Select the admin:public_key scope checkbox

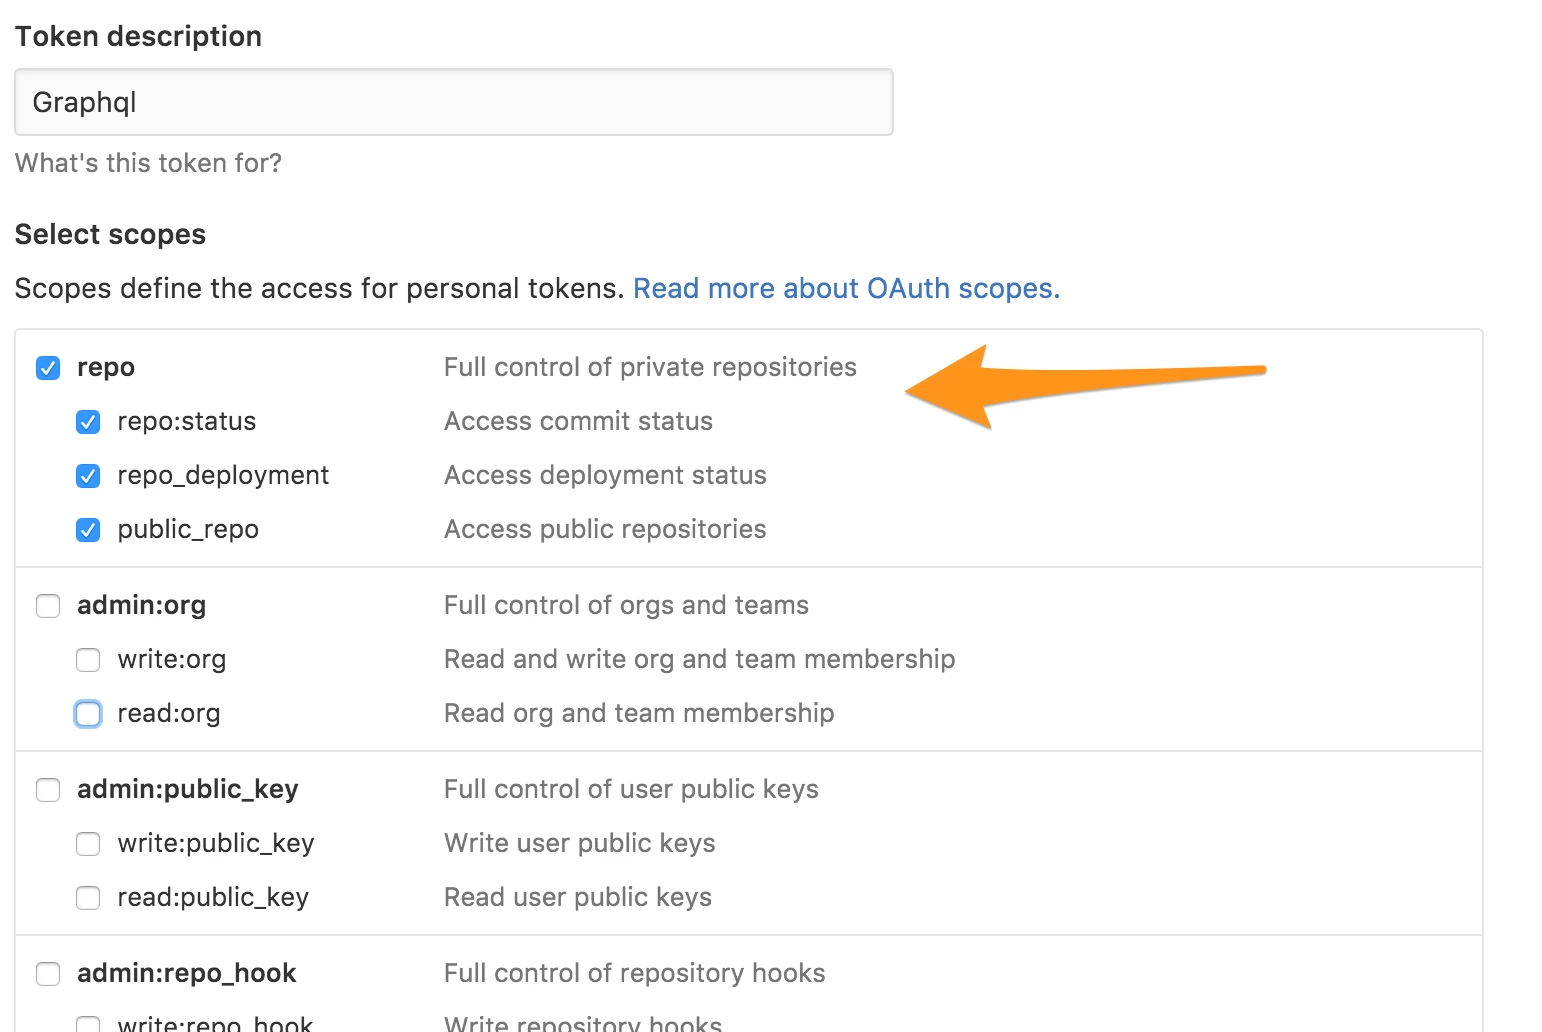pos(48,790)
